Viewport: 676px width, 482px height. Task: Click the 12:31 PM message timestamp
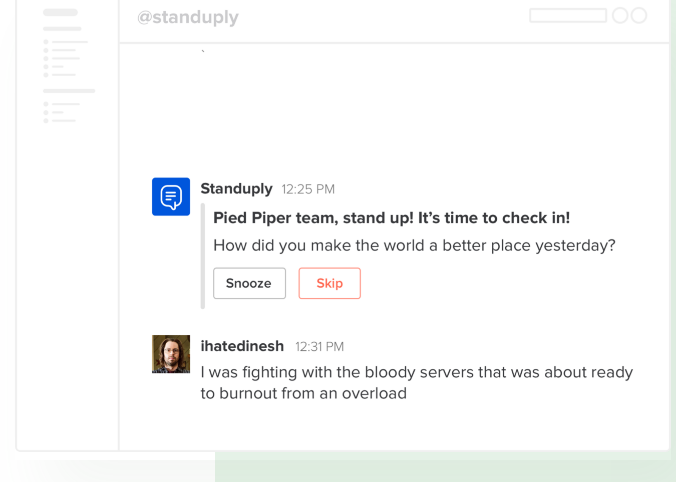(x=319, y=347)
